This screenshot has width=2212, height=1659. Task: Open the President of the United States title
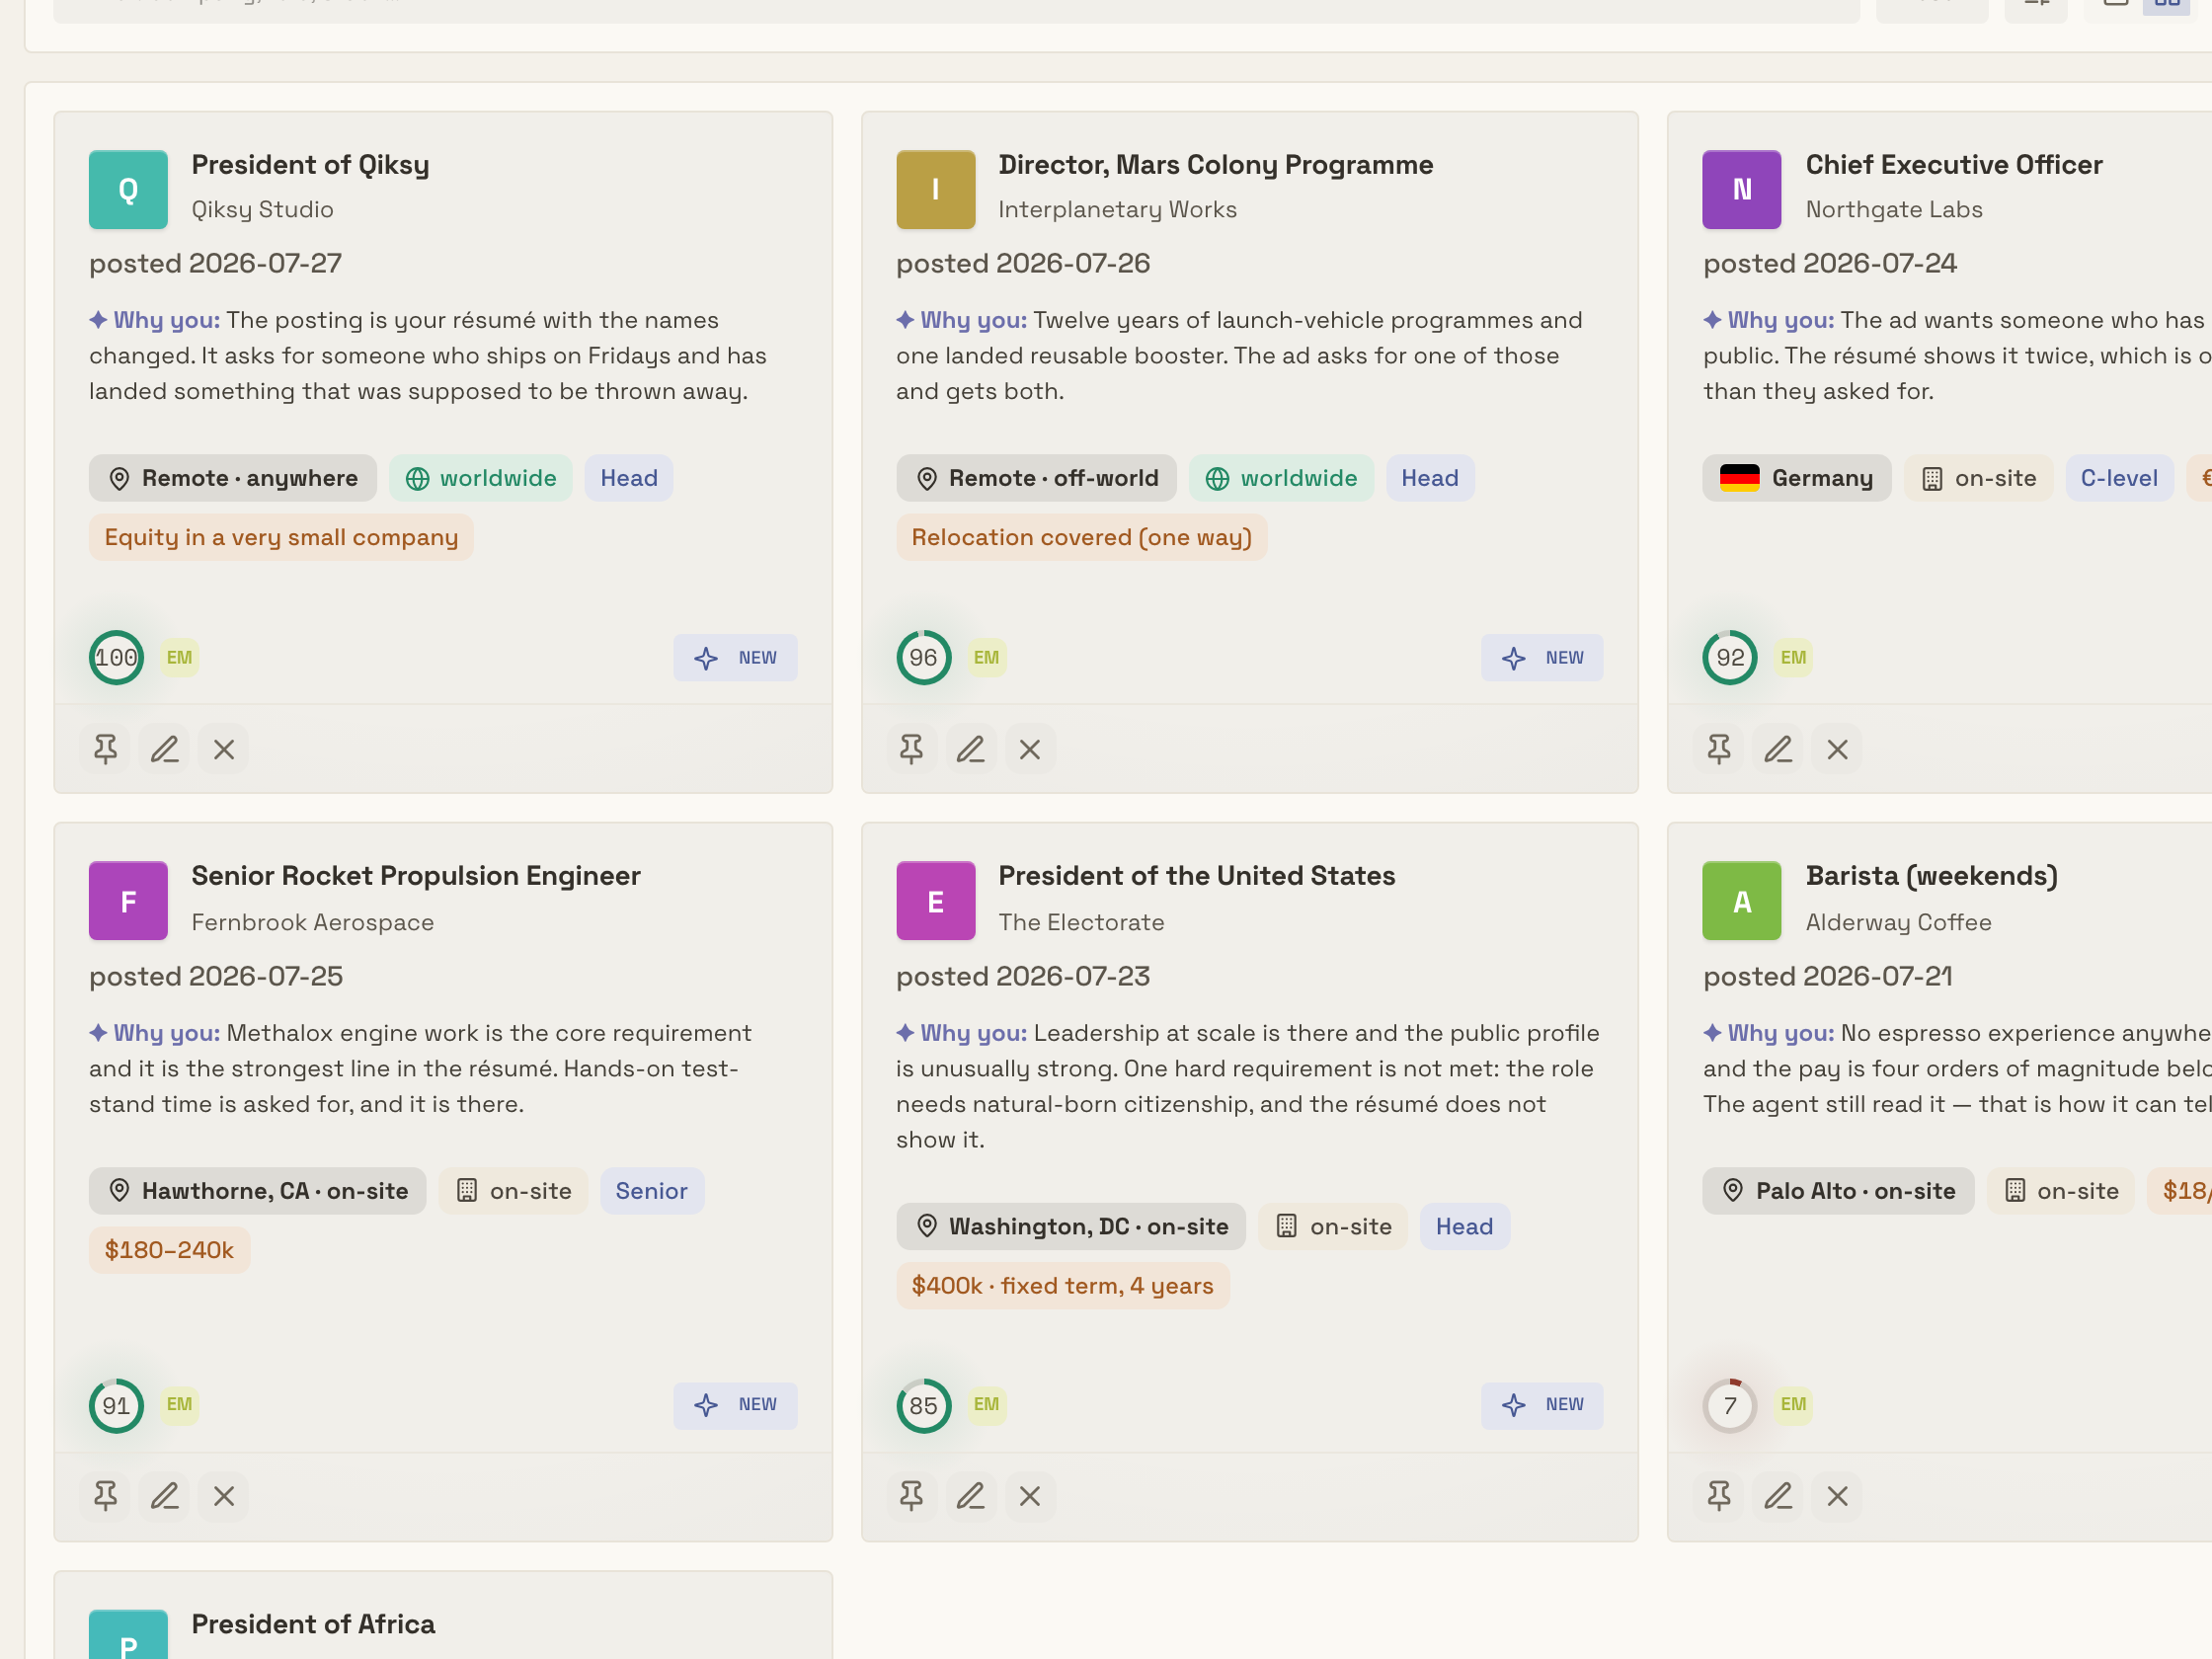point(1196,876)
